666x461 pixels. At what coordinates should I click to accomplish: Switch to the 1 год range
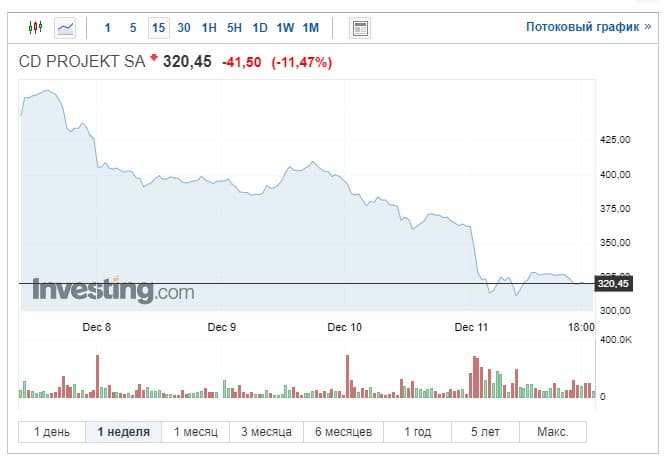[418, 432]
